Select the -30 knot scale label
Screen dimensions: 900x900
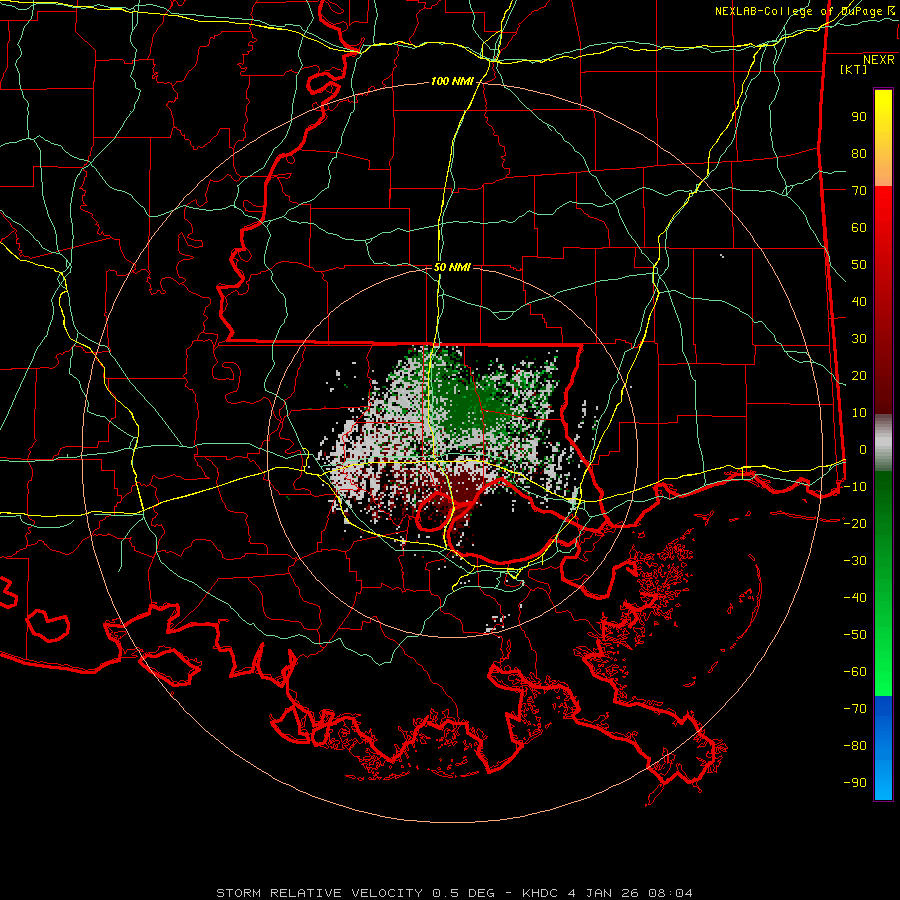855,561
